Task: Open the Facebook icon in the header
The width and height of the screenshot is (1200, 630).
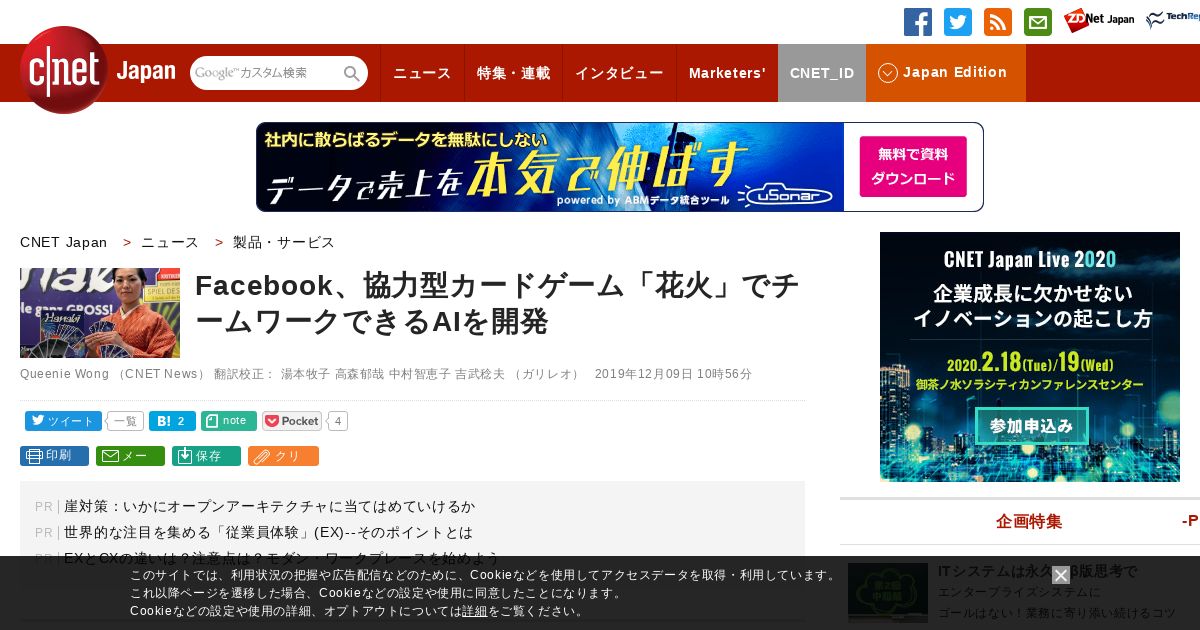Action: click(918, 22)
